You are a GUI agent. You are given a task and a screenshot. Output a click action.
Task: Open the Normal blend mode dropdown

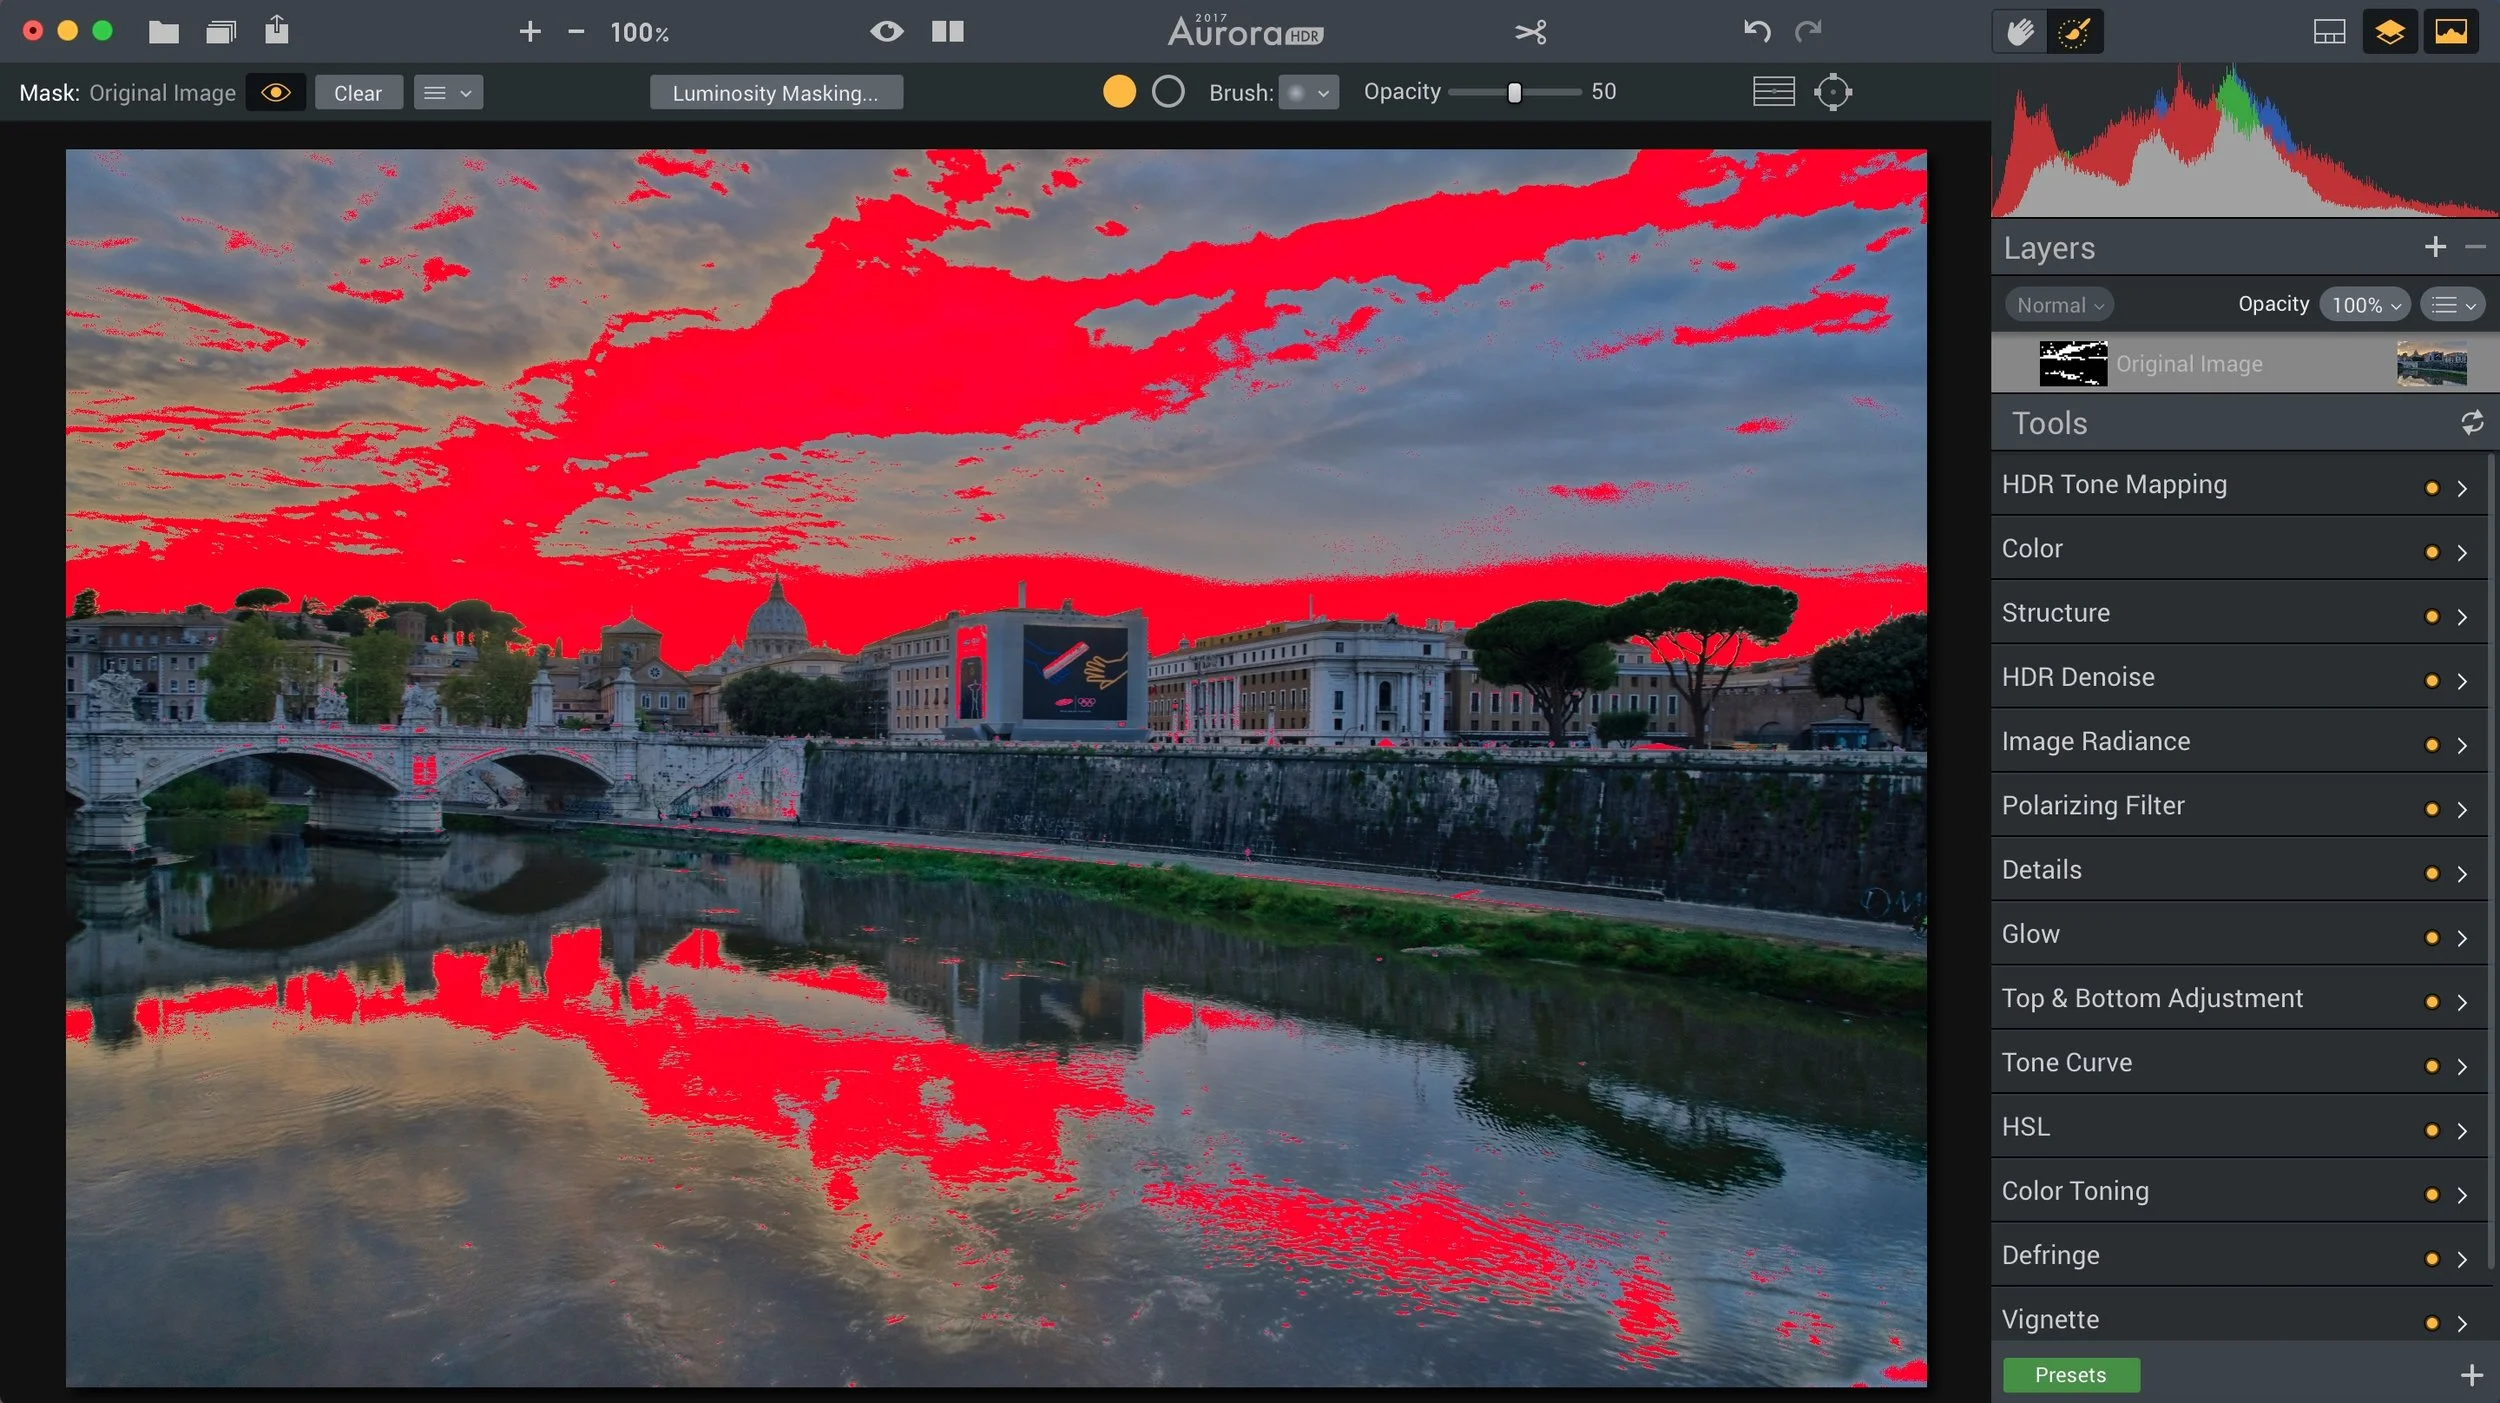tap(2059, 305)
